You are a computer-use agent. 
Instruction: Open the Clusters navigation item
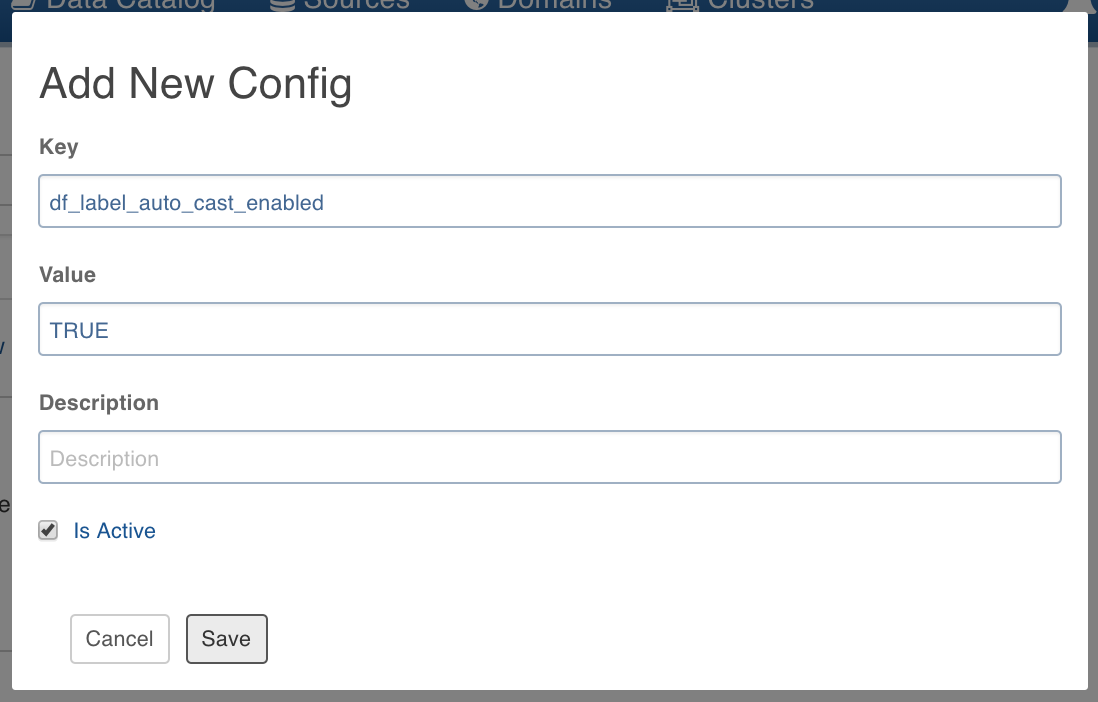[x=760, y=5]
